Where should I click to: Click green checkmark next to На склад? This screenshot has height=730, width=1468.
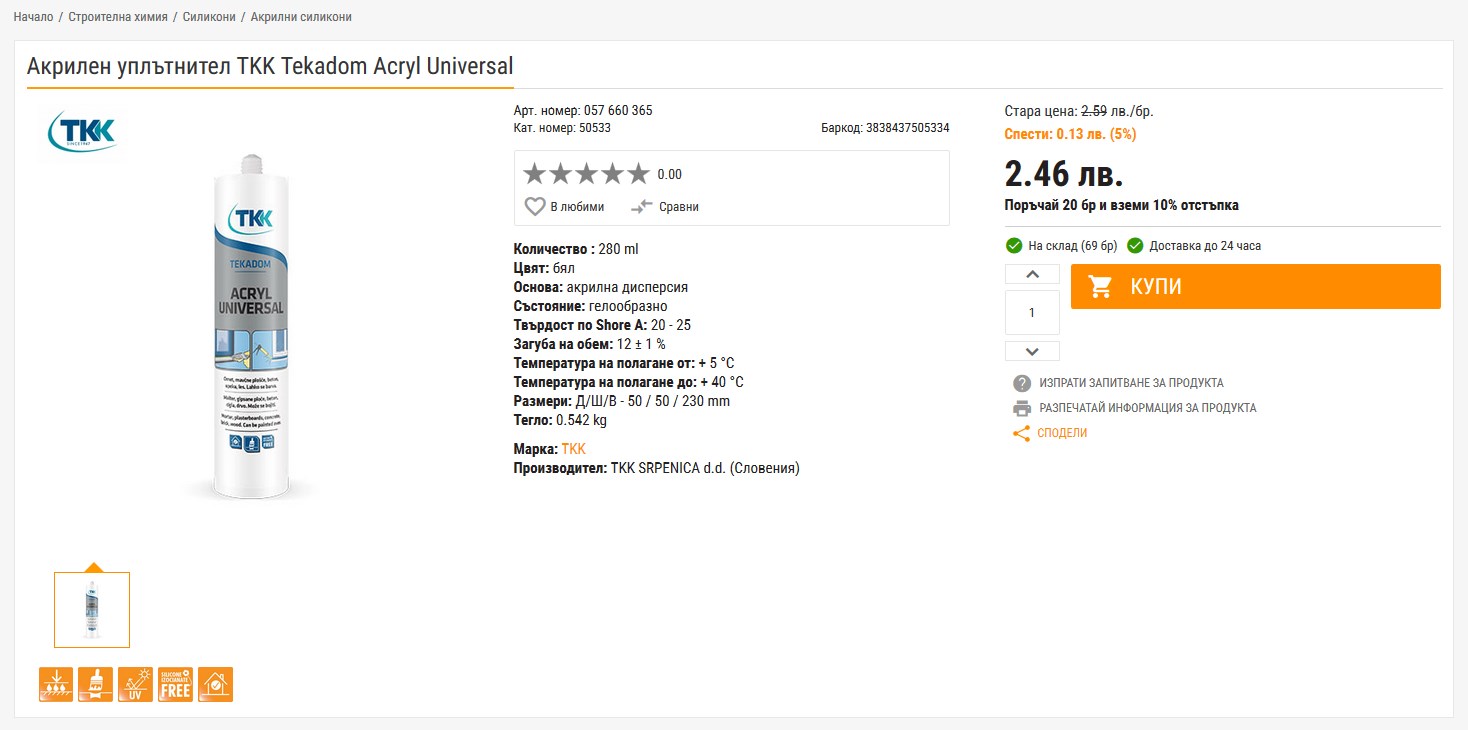coord(1013,246)
